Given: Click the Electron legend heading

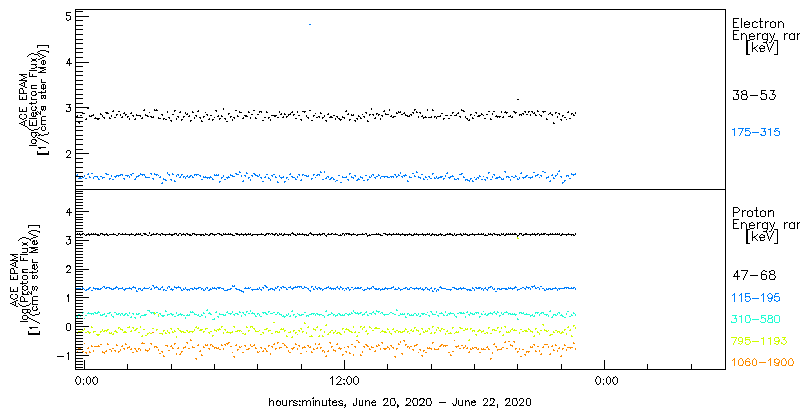Looking at the screenshot, I should 758,23.
